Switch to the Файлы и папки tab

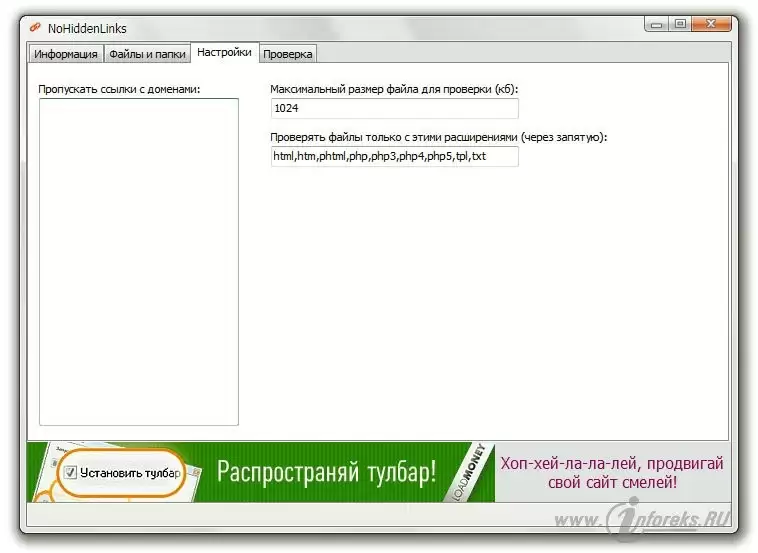[x=147, y=54]
